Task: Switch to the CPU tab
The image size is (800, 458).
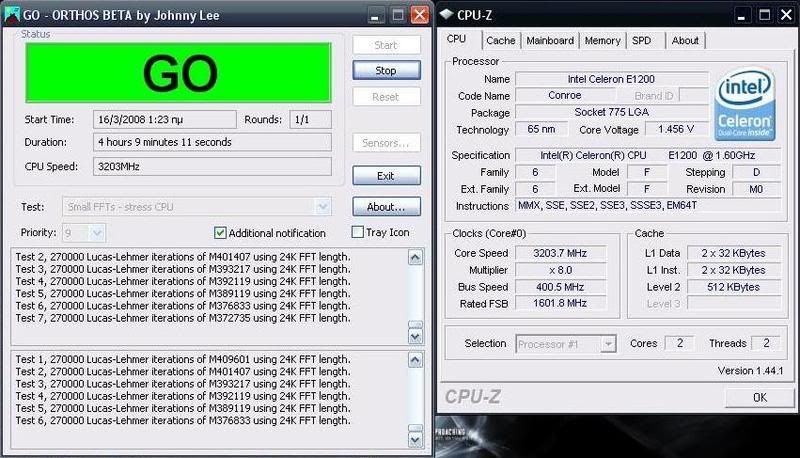Action: pos(456,39)
